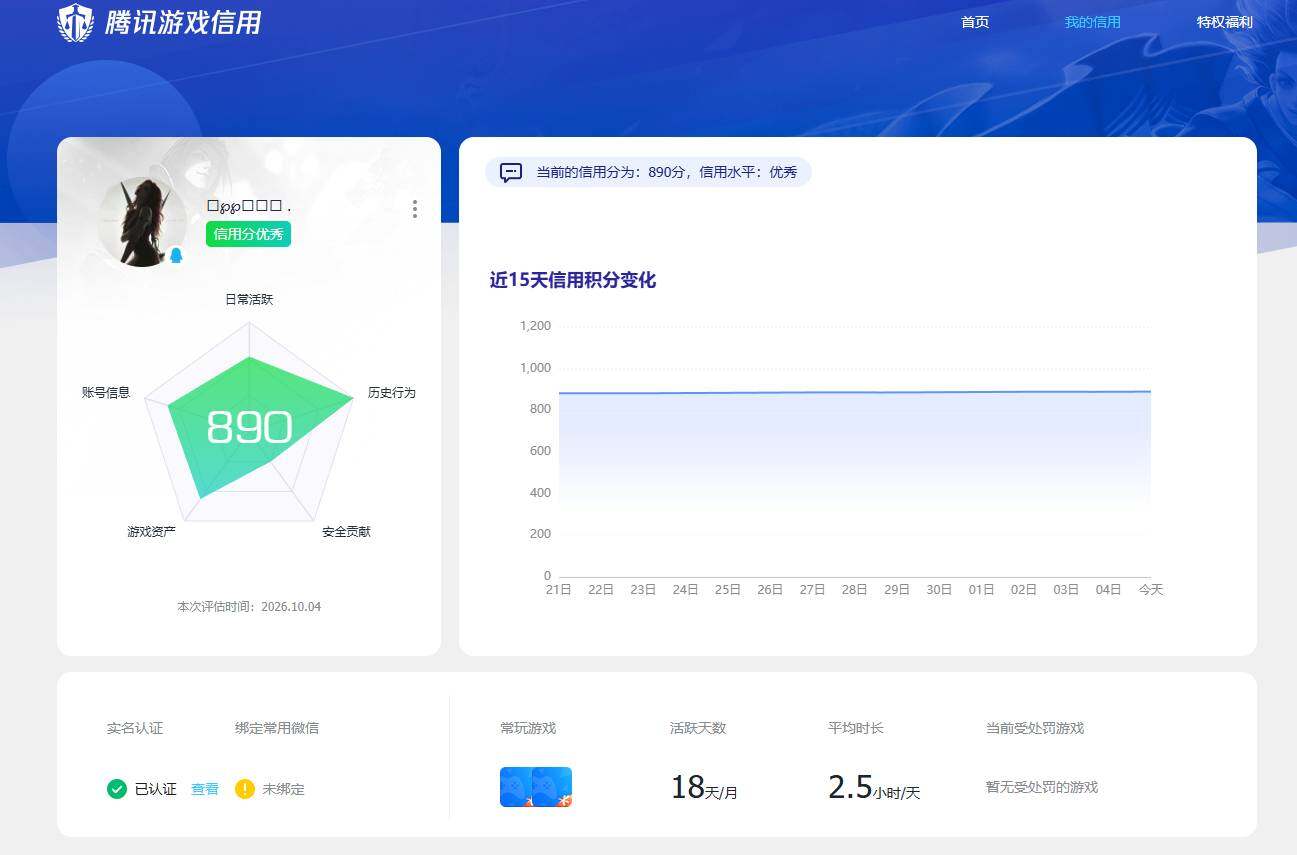Click the 1,200 y-axis value
Viewport: 1297px width, 855px height.
tap(536, 326)
